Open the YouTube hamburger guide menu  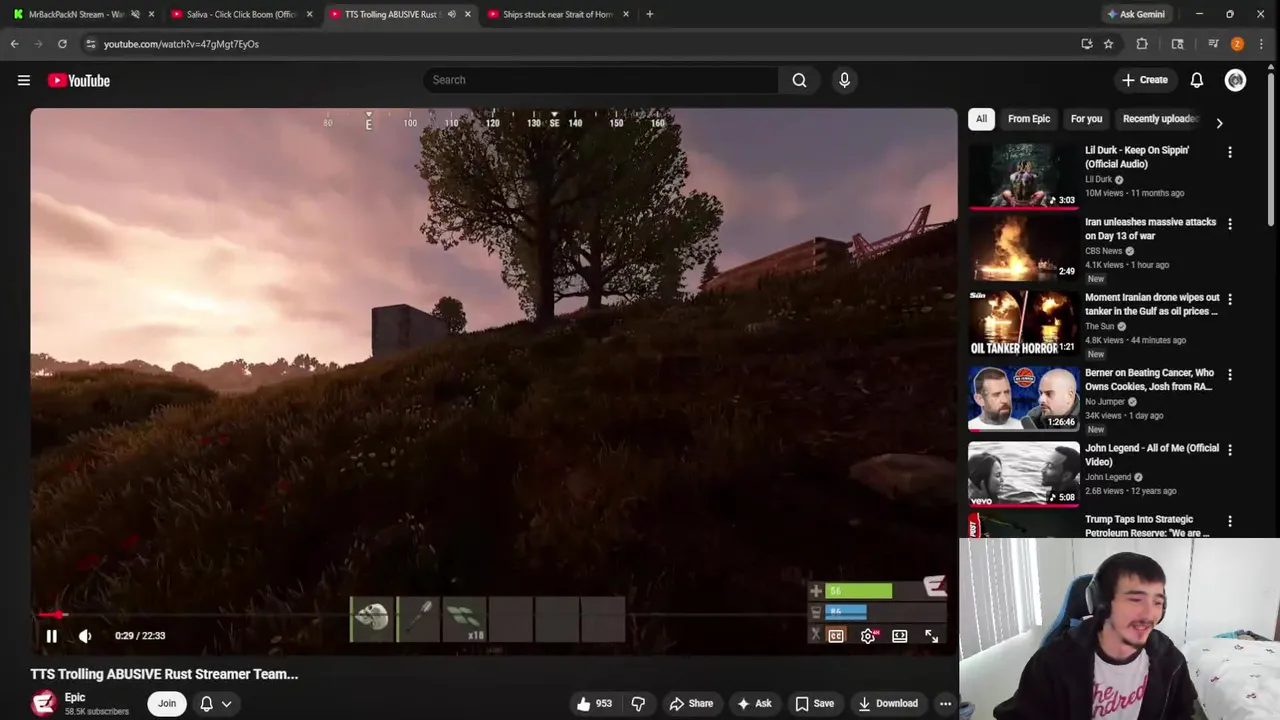24,80
